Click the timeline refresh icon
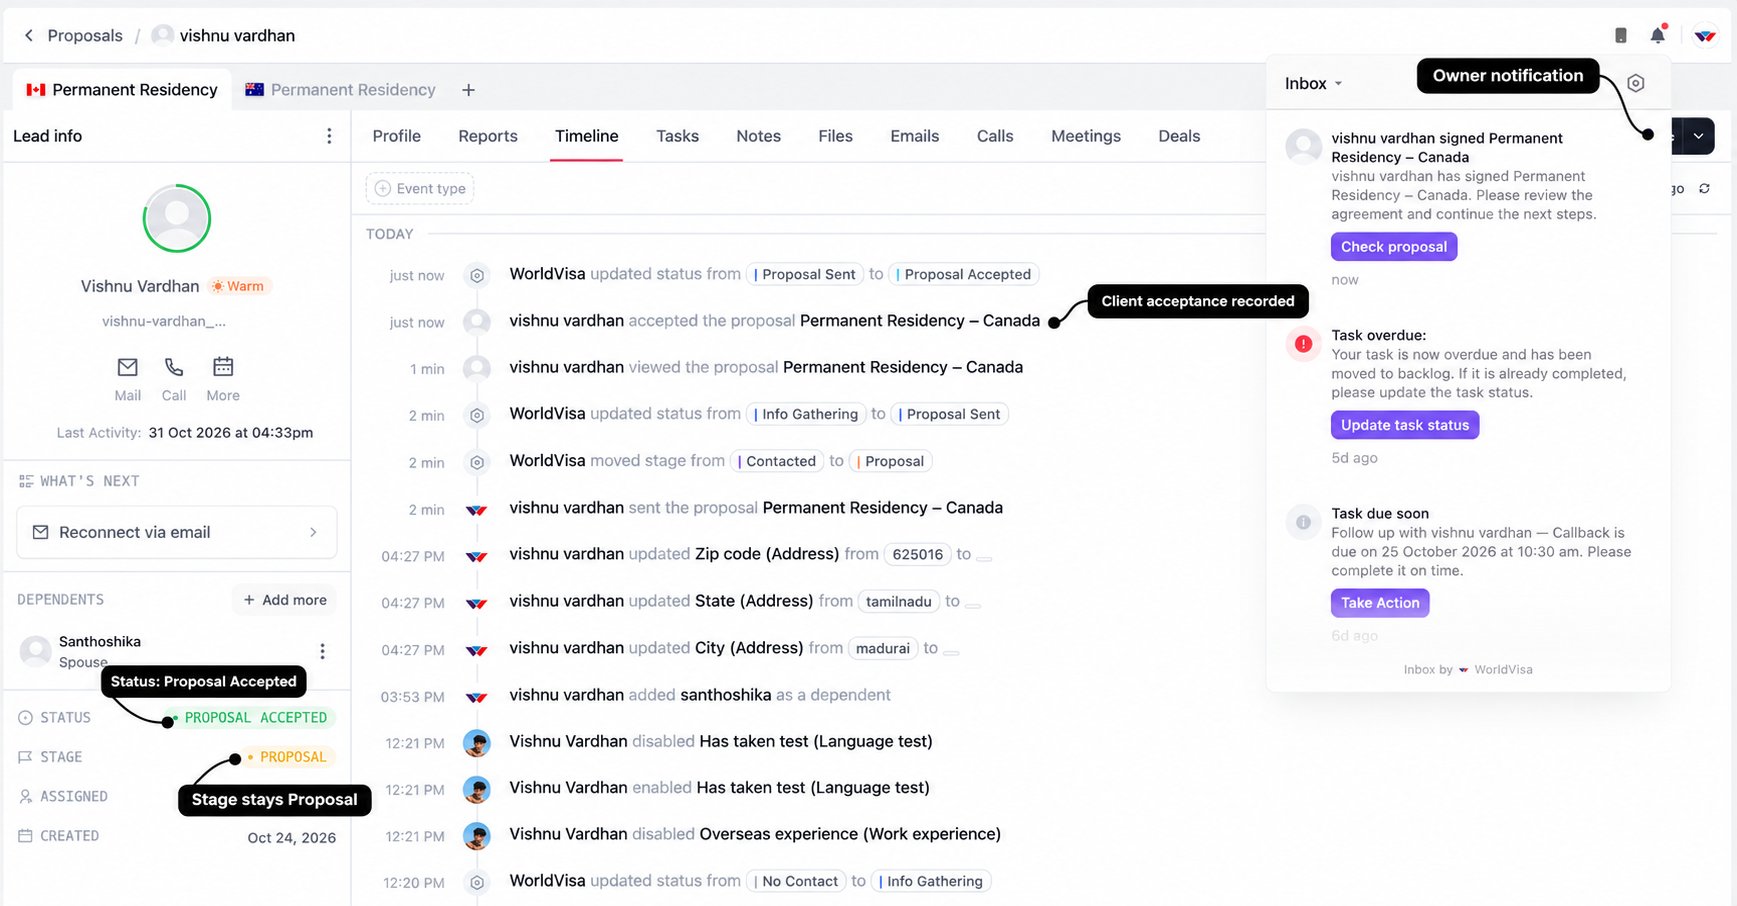1737x906 pixels. [1705, 188]
